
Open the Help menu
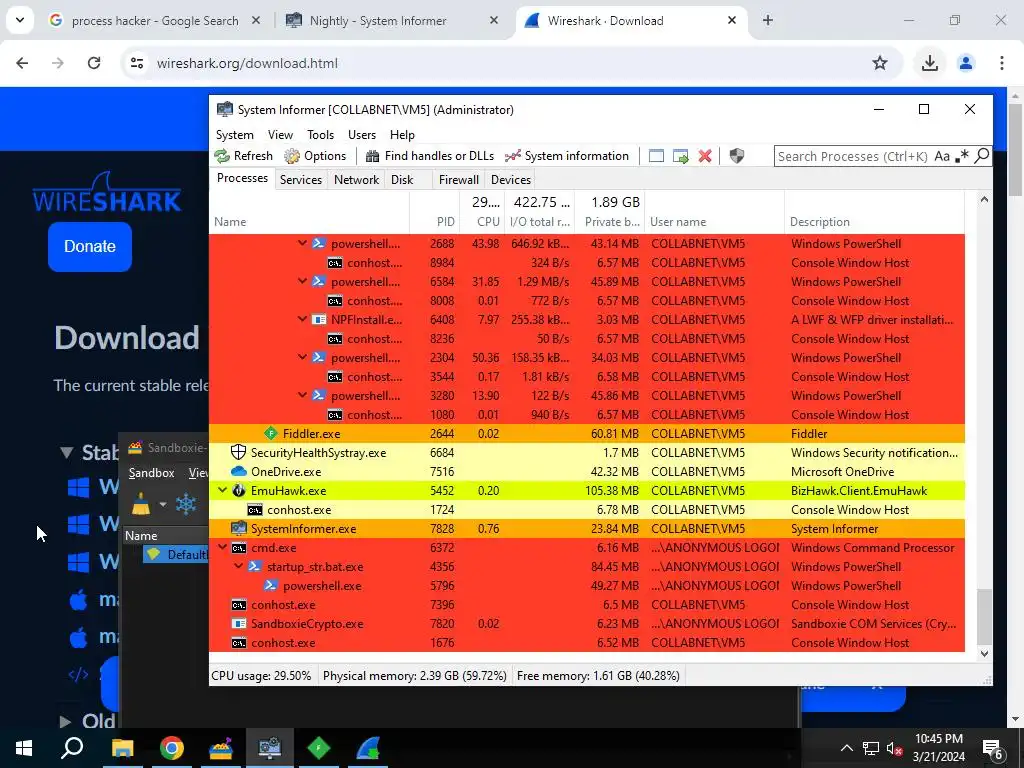402,135
